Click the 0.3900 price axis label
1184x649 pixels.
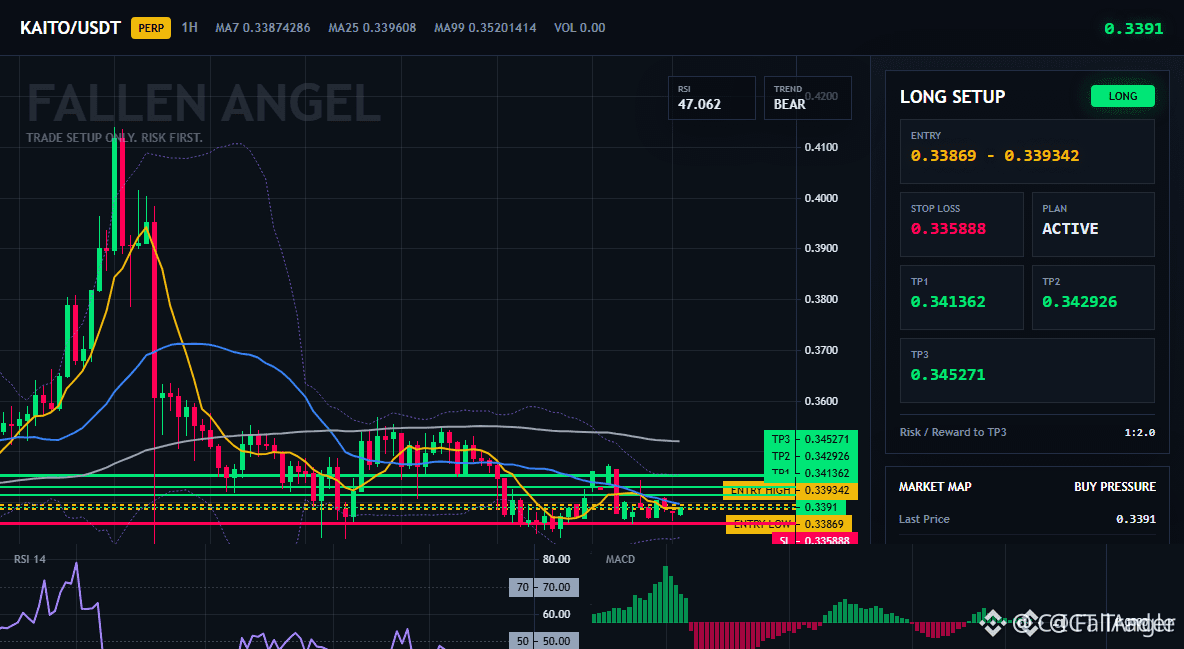821,249
